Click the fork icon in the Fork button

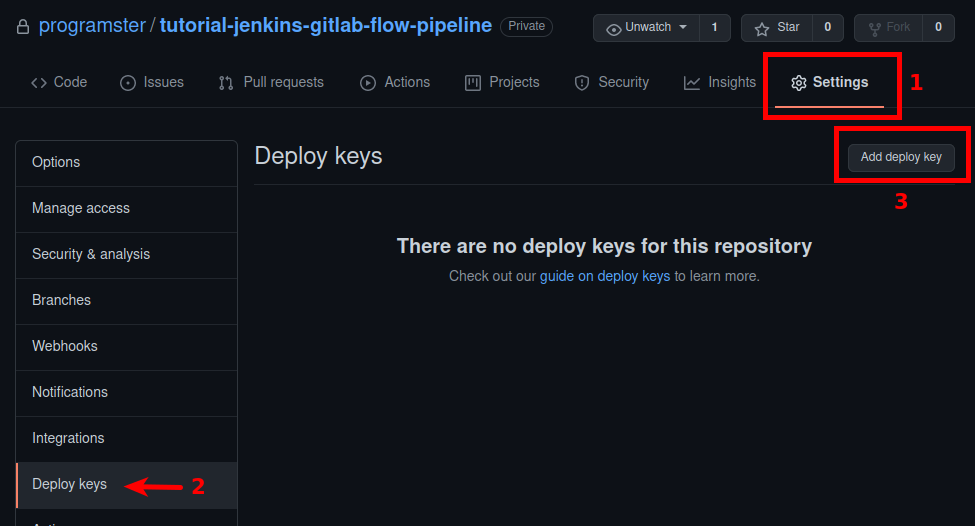click(x=874, y=29)
